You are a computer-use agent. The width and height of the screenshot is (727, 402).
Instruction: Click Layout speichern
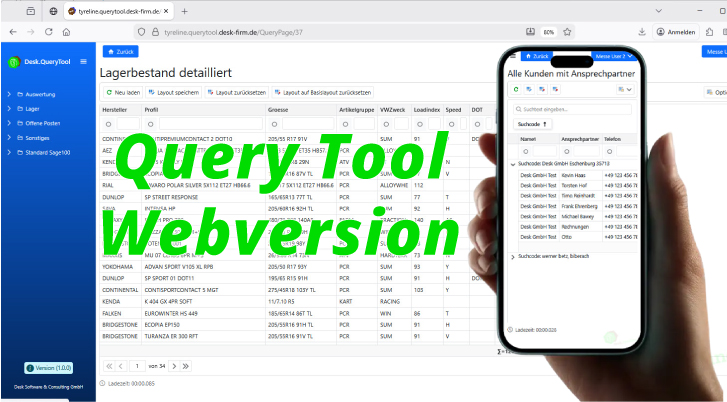(173, 92)
